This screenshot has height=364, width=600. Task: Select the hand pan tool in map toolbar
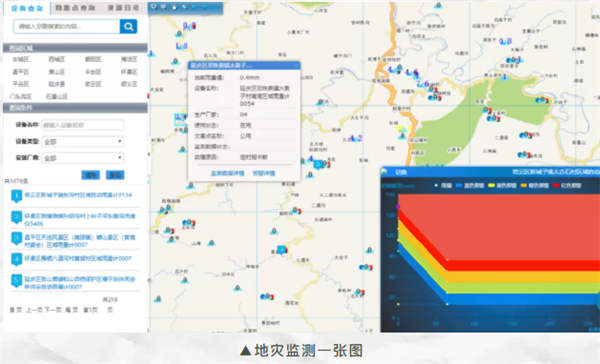coord(174,7)
